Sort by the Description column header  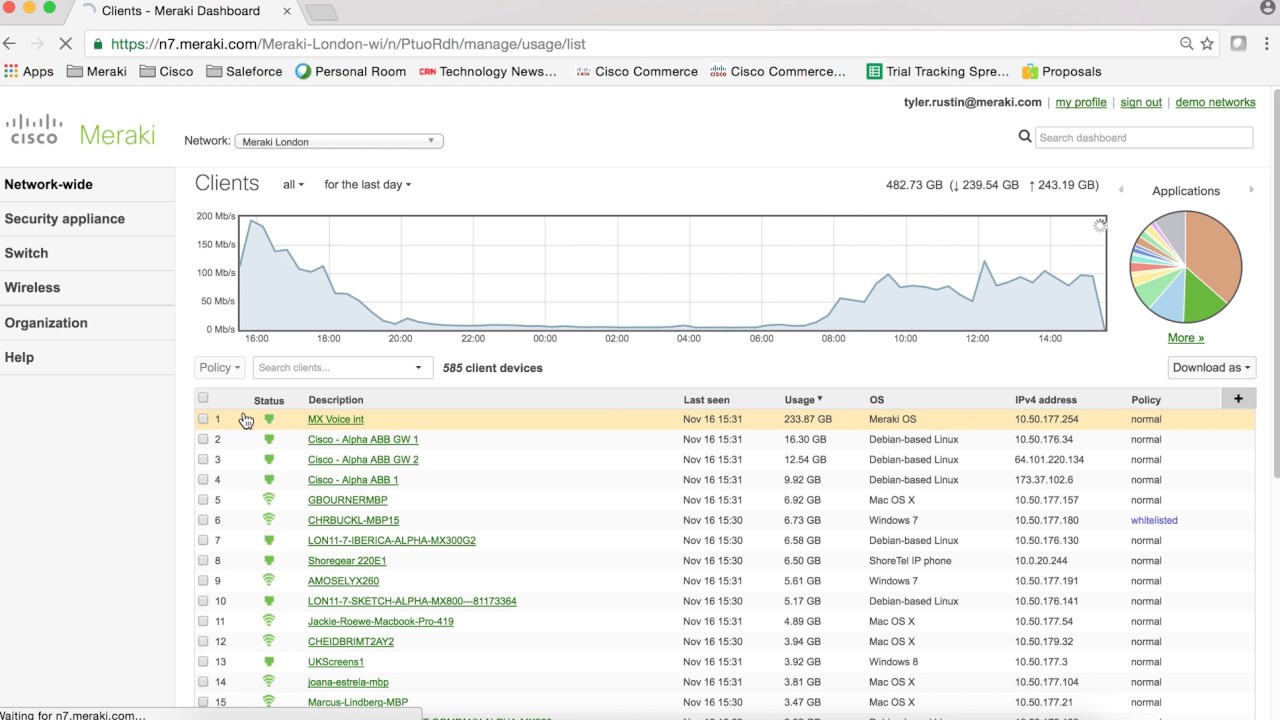tap(336, 400)
